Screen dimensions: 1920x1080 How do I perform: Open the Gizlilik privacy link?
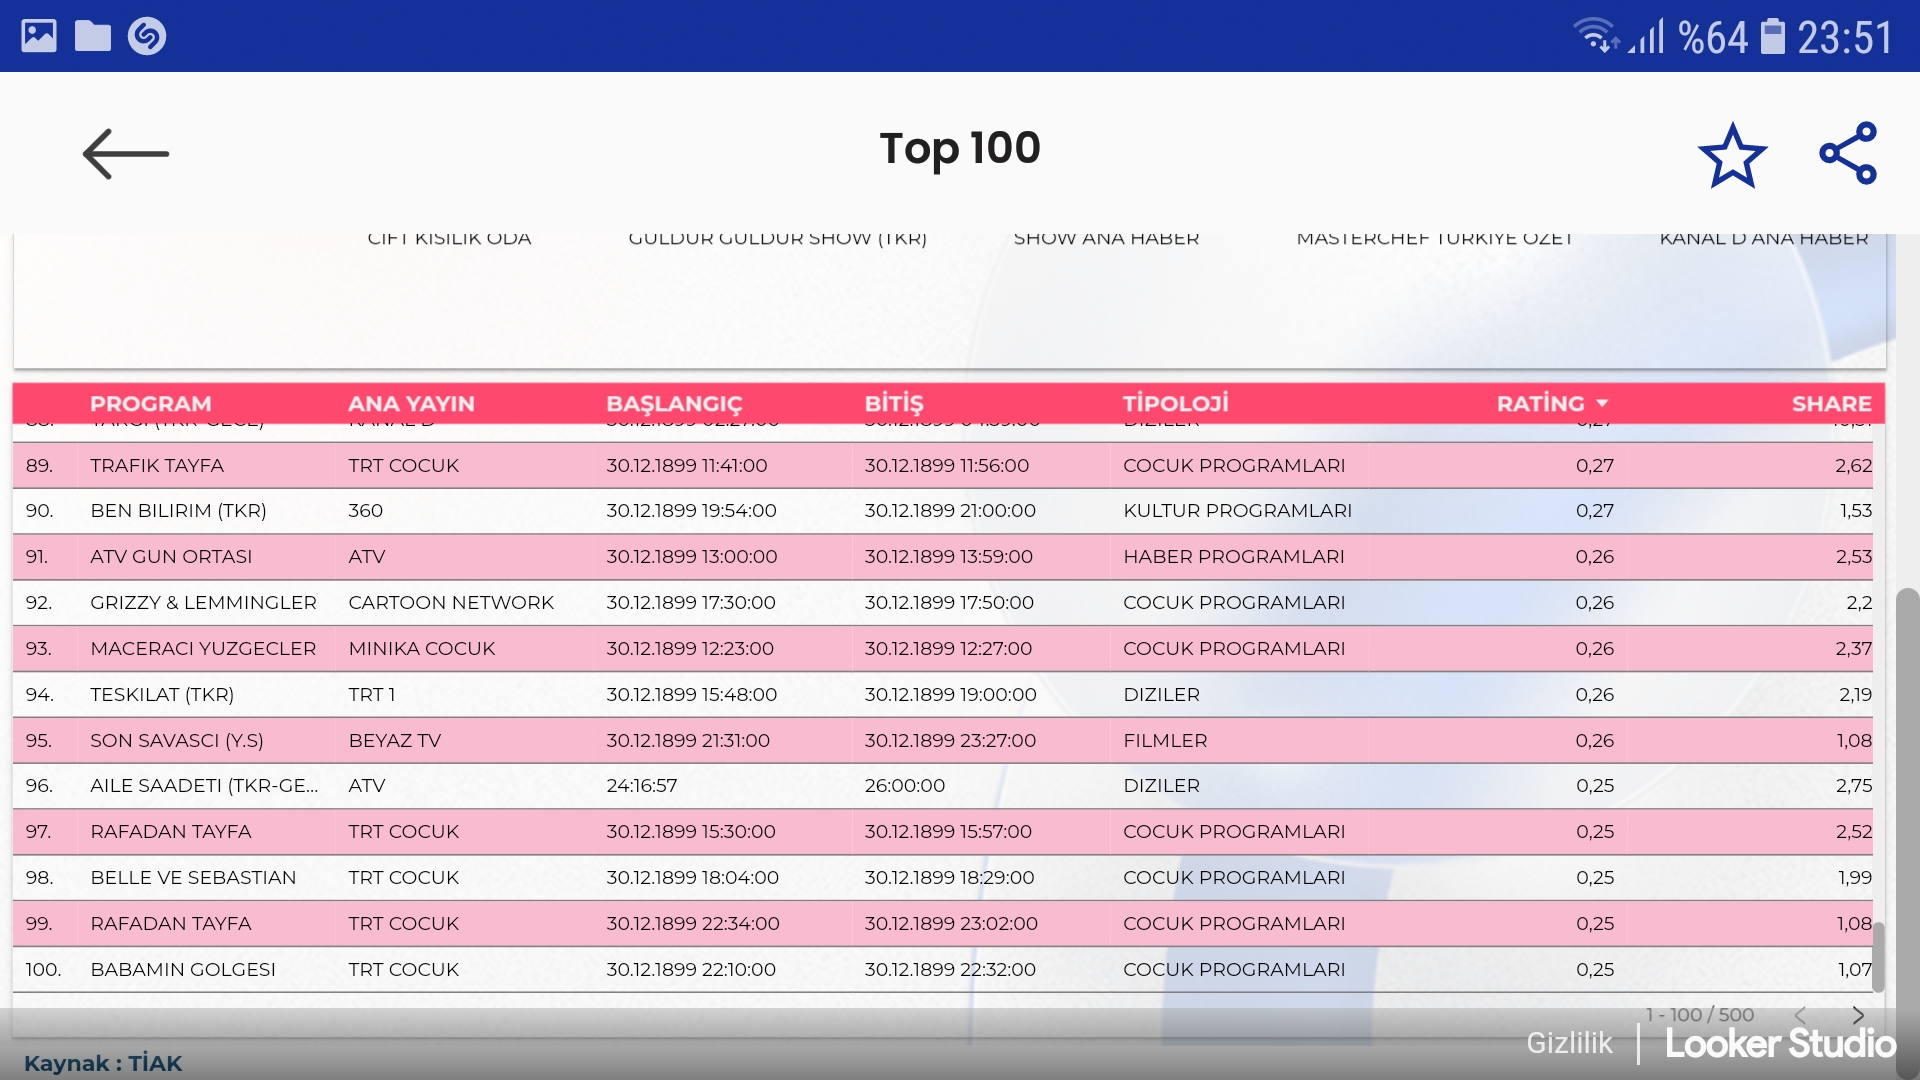coord(1569,1043)
